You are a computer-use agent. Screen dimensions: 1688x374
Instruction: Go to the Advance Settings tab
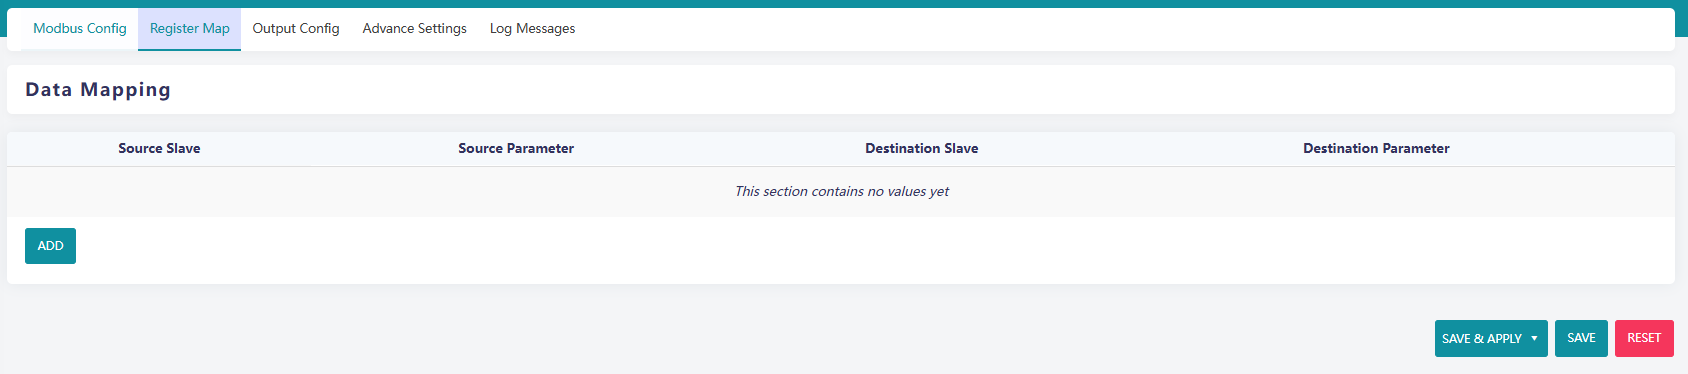(415, 29)
